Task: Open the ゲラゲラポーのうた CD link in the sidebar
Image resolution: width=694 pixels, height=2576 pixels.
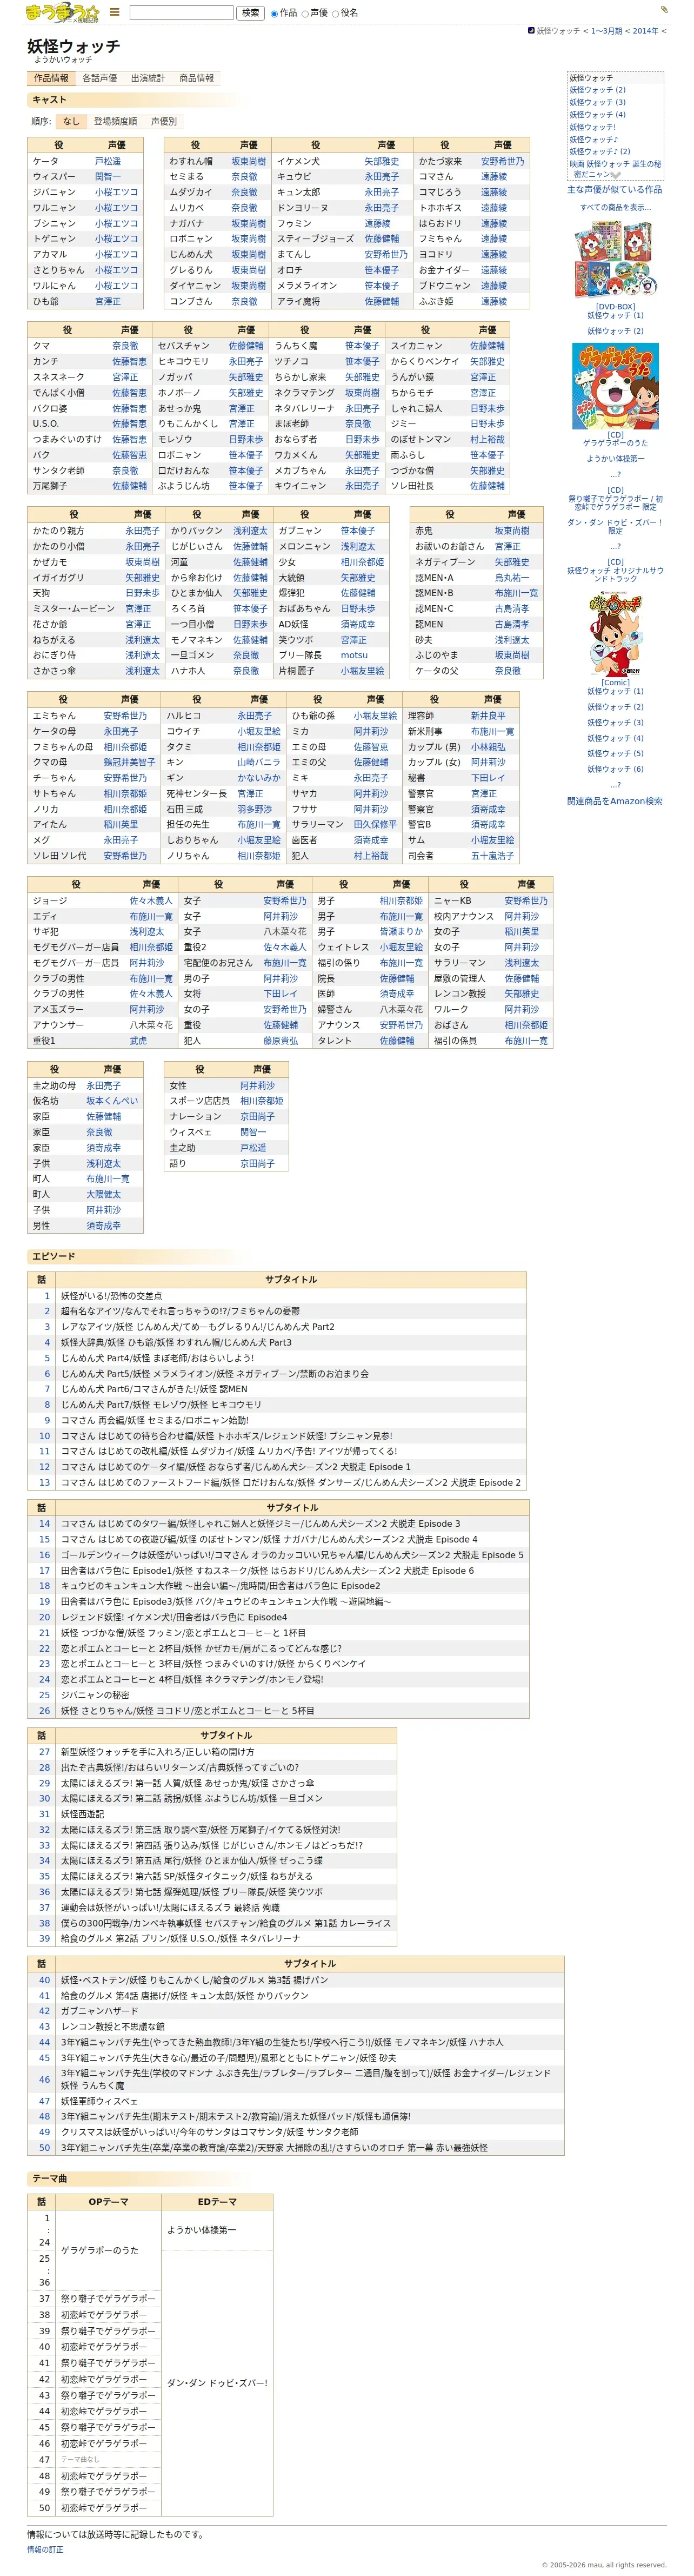Action: click(x=615, y=443)
